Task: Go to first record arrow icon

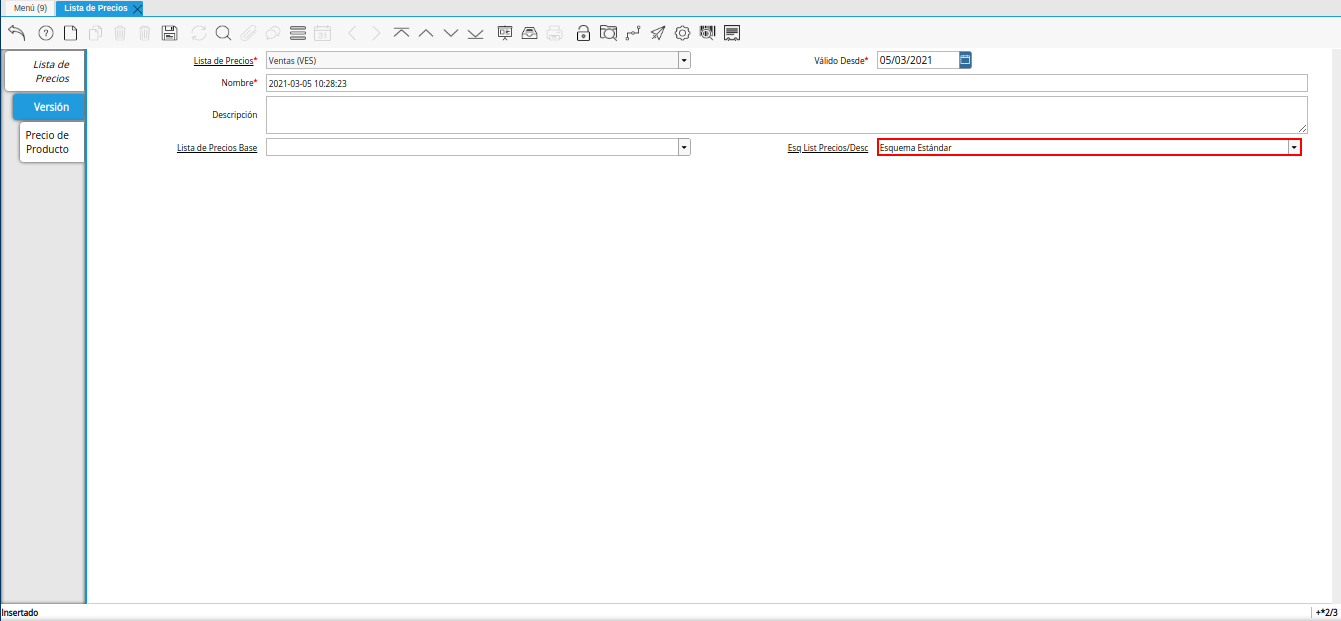Action: [401, 33]
